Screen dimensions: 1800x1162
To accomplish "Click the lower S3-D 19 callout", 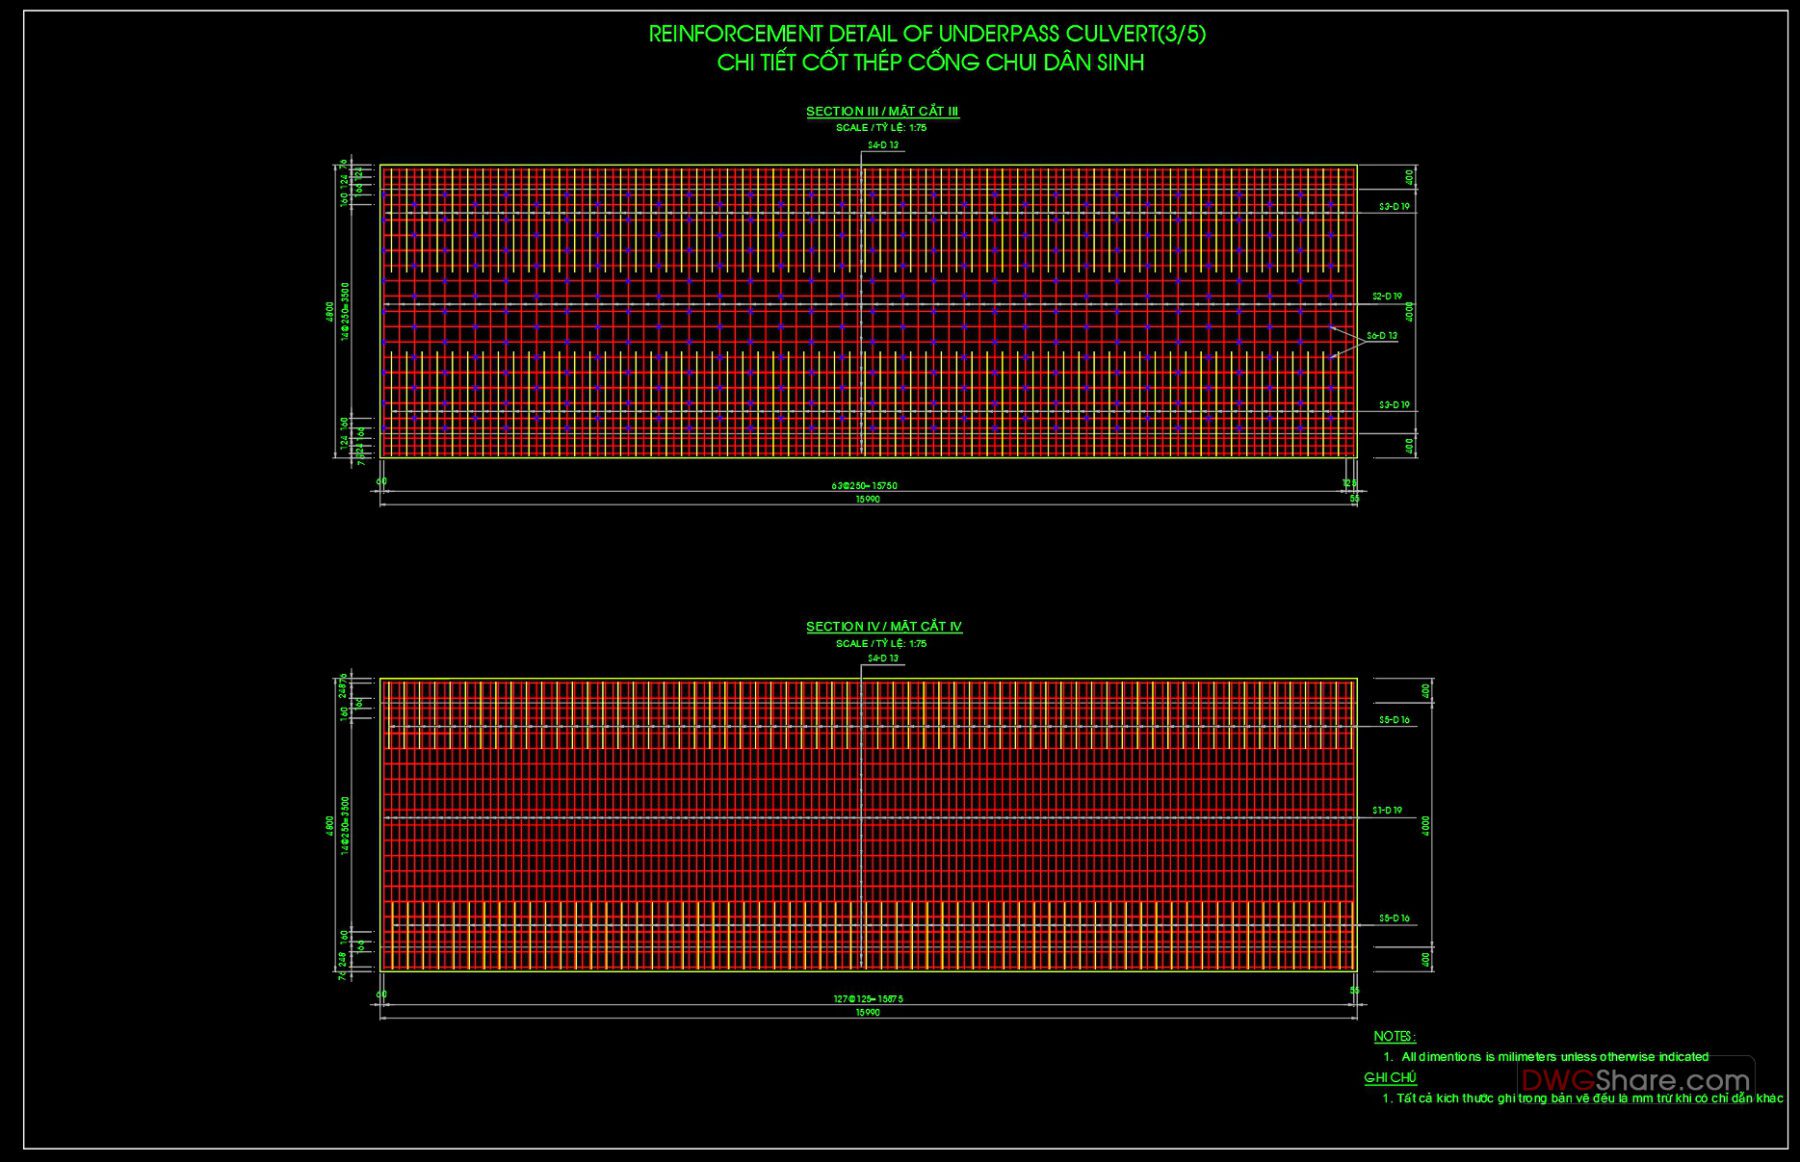I will tap(1393, 403).
